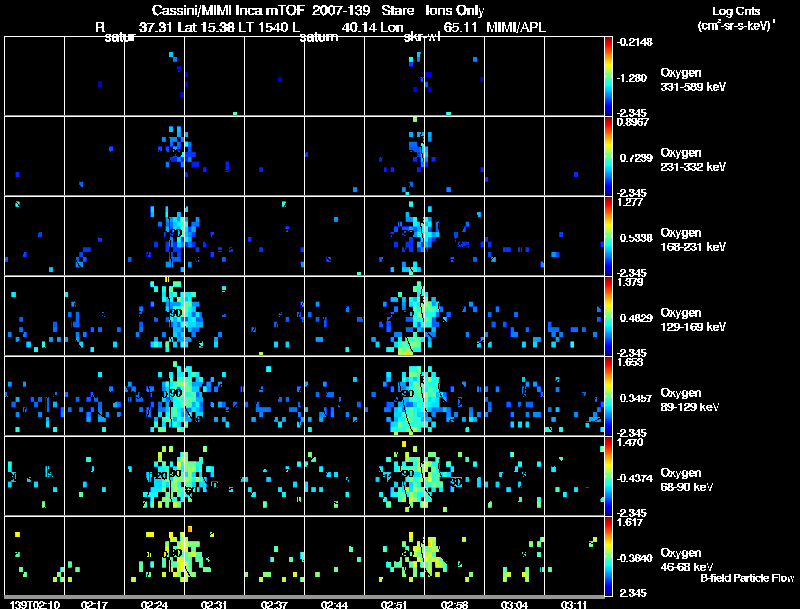
Task: Click the Oxygen 168-231 keV row label
Action: pyautogui.click(x=693, y=240)
